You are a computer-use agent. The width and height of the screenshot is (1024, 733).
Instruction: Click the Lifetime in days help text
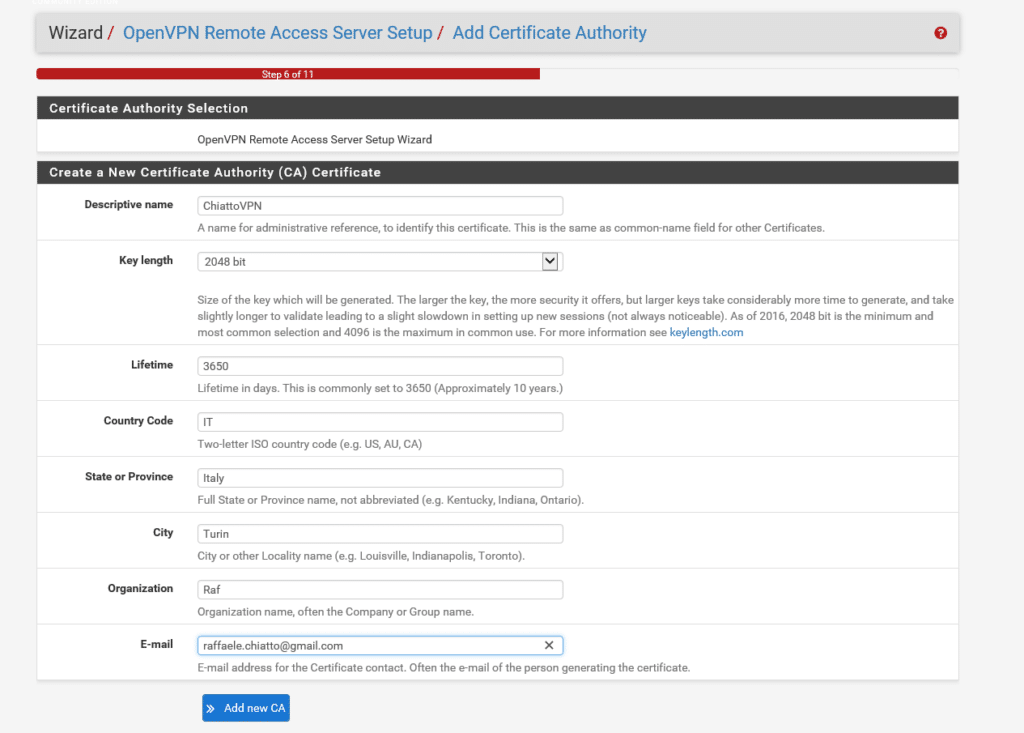[x=379, y=388]
